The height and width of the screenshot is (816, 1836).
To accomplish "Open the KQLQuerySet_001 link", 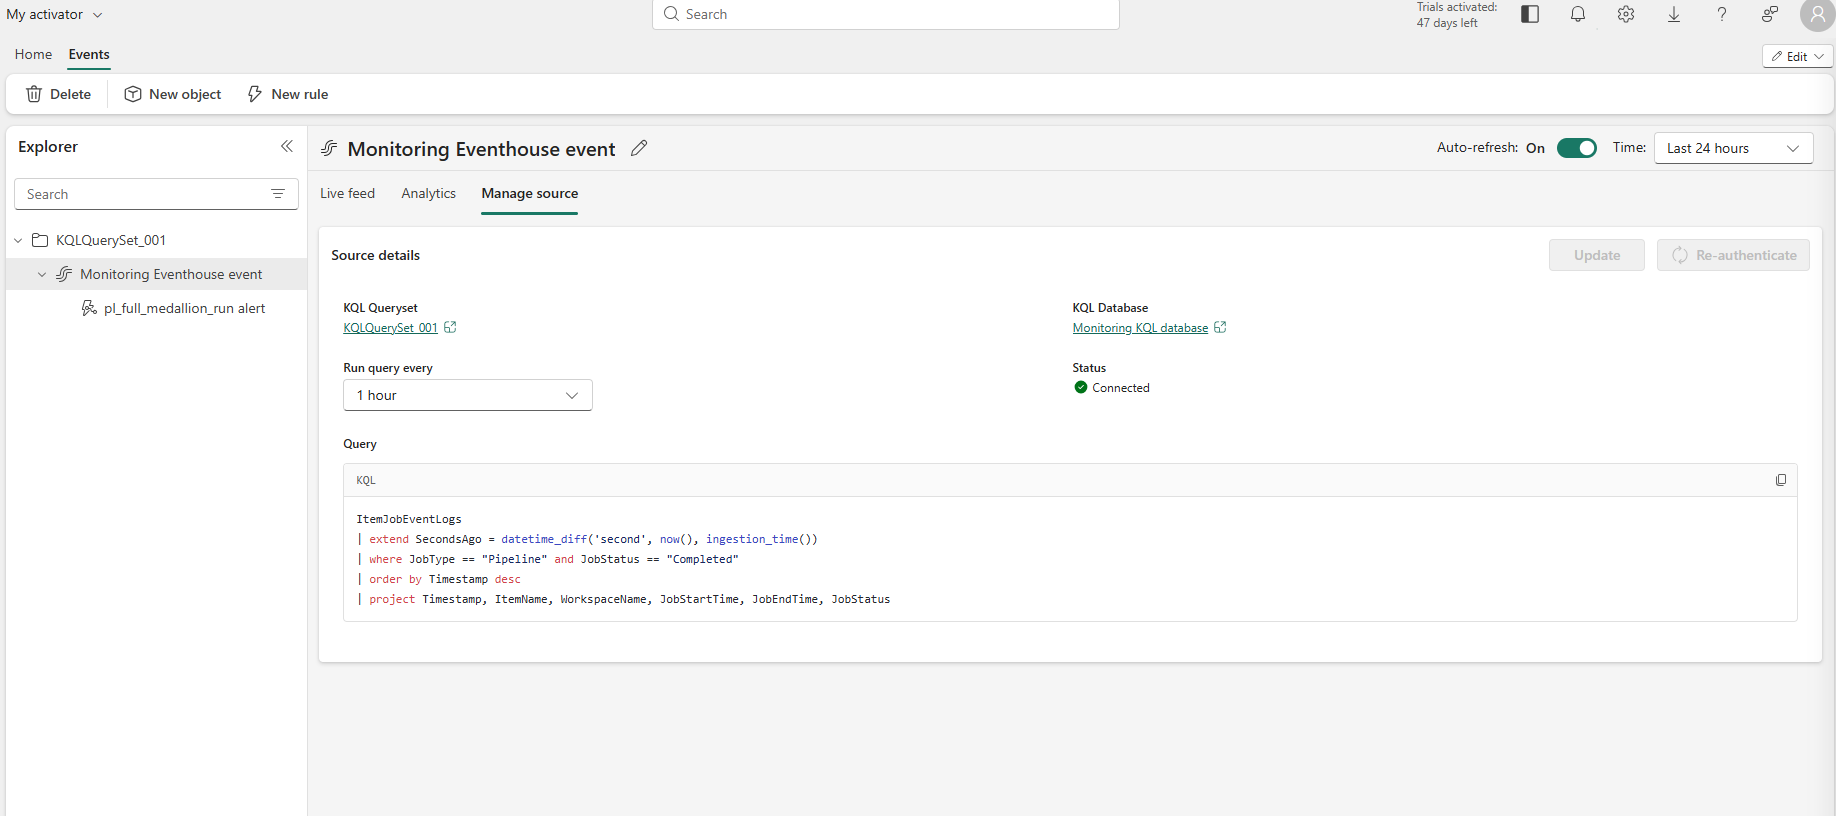I will click(x=390, y=328).
